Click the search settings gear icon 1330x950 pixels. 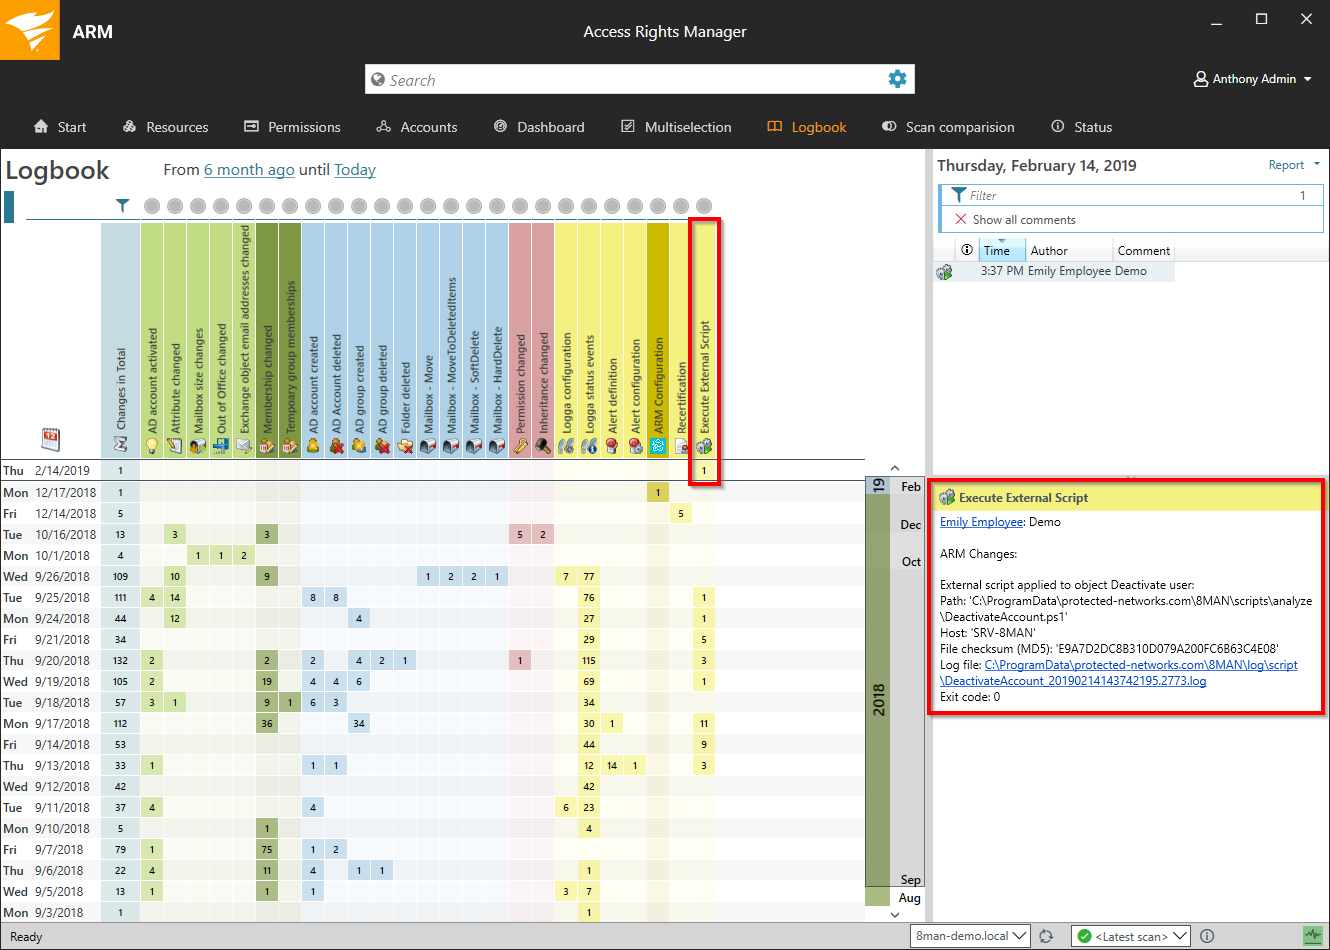tap(897, 79)
